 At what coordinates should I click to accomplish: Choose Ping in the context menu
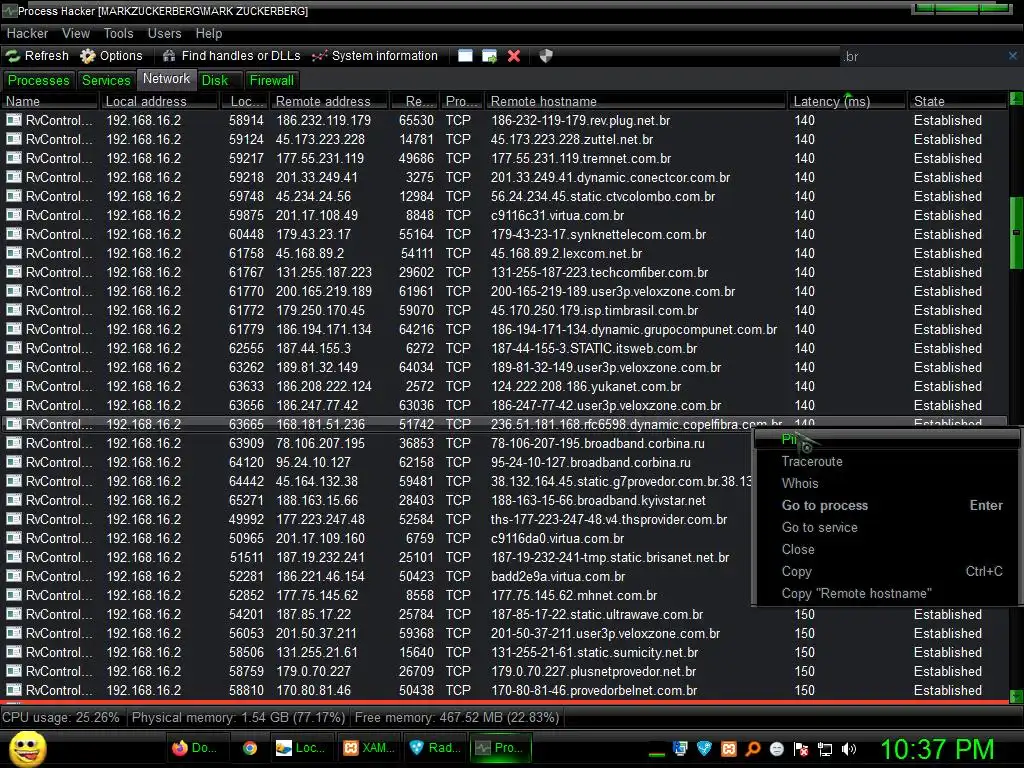pyautogui.click(x=887, y=440)
